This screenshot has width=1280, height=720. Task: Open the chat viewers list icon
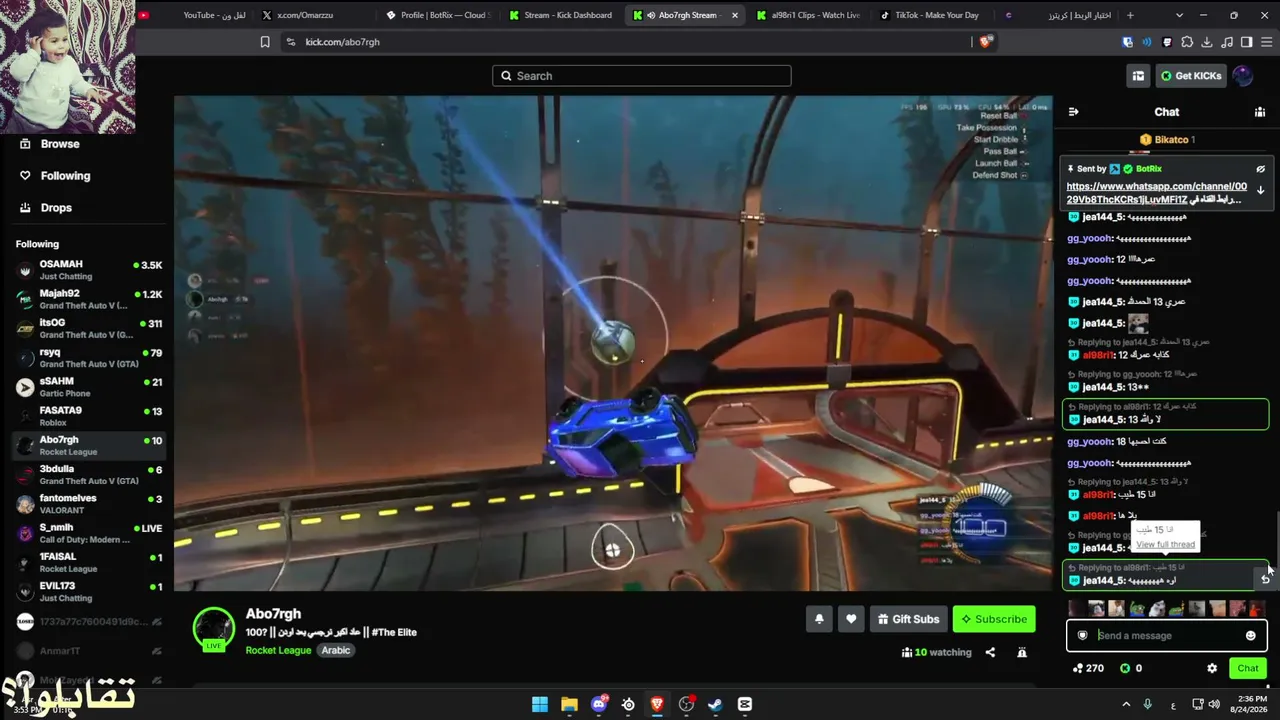click(x=1260, y=112)
